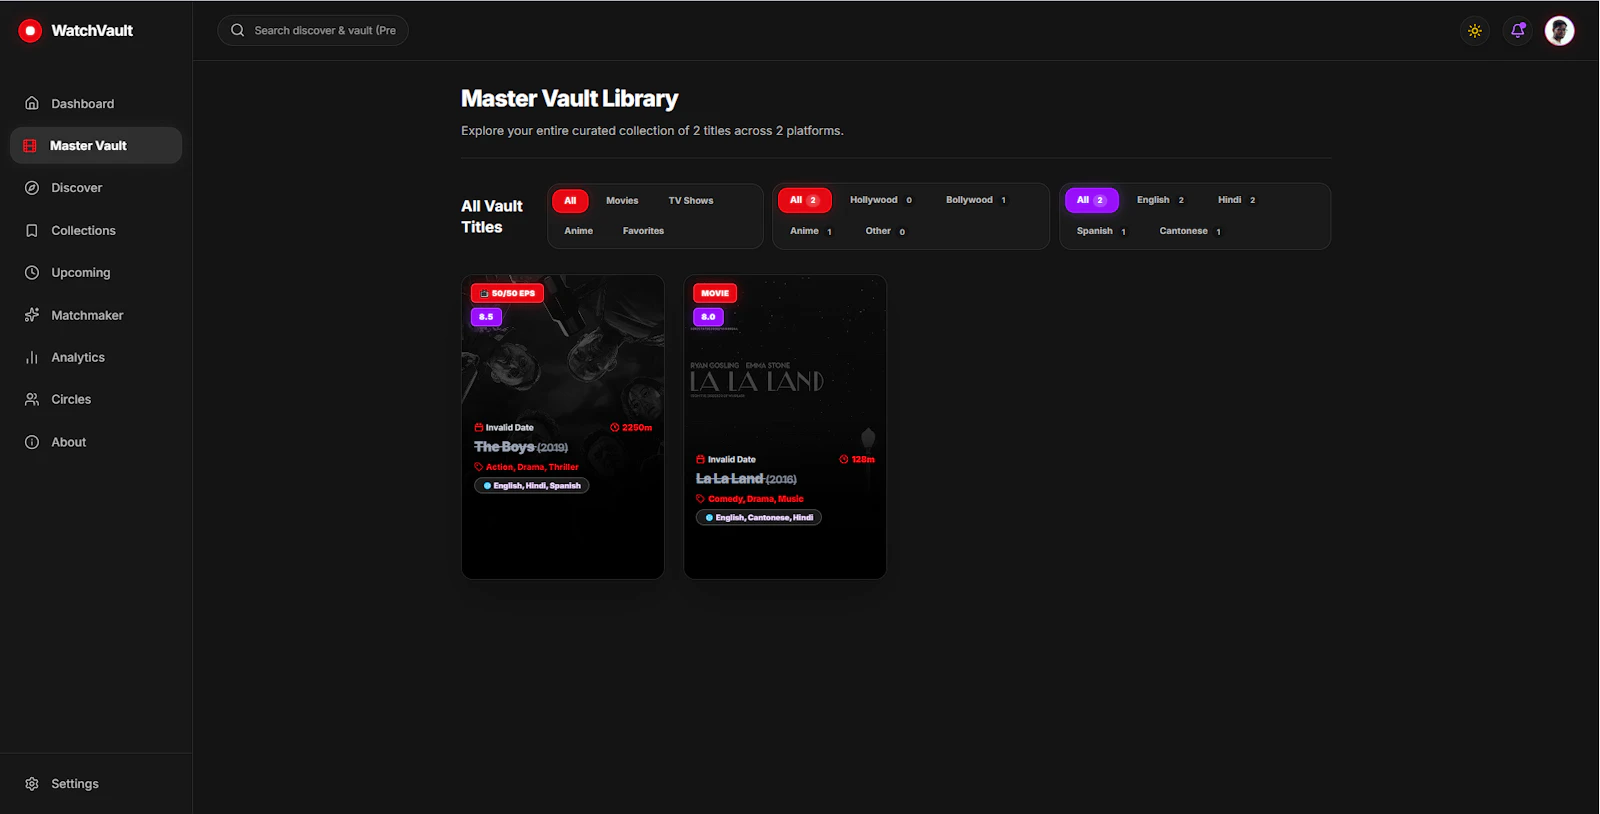Open La La Land poster card
Viewport: 1600px width, 814px height.
[785, 426]
